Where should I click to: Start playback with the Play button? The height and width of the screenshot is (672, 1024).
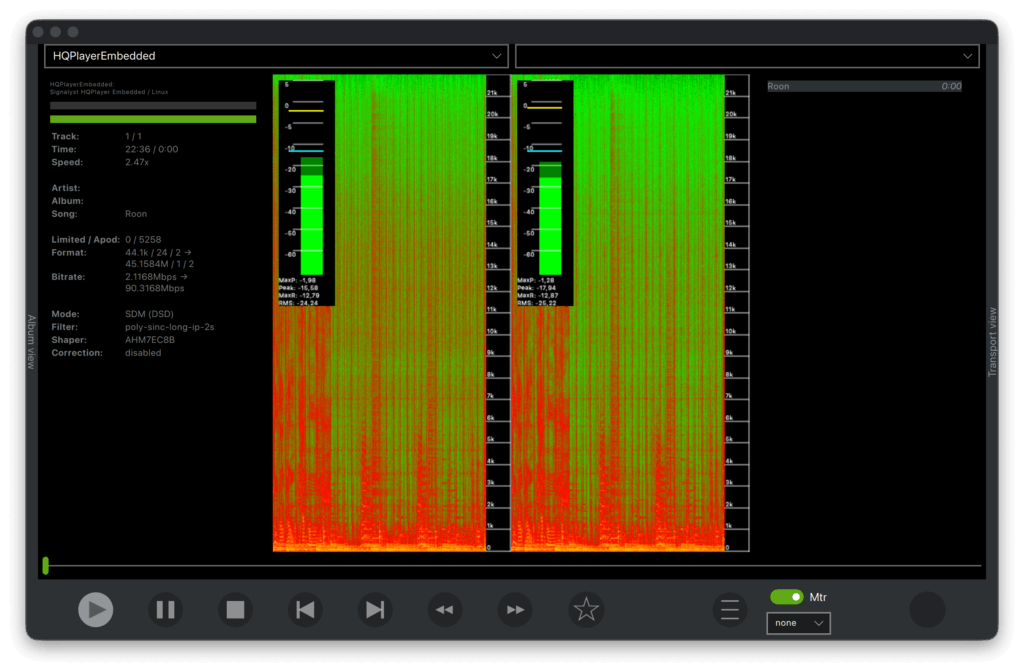pos(95,609)
